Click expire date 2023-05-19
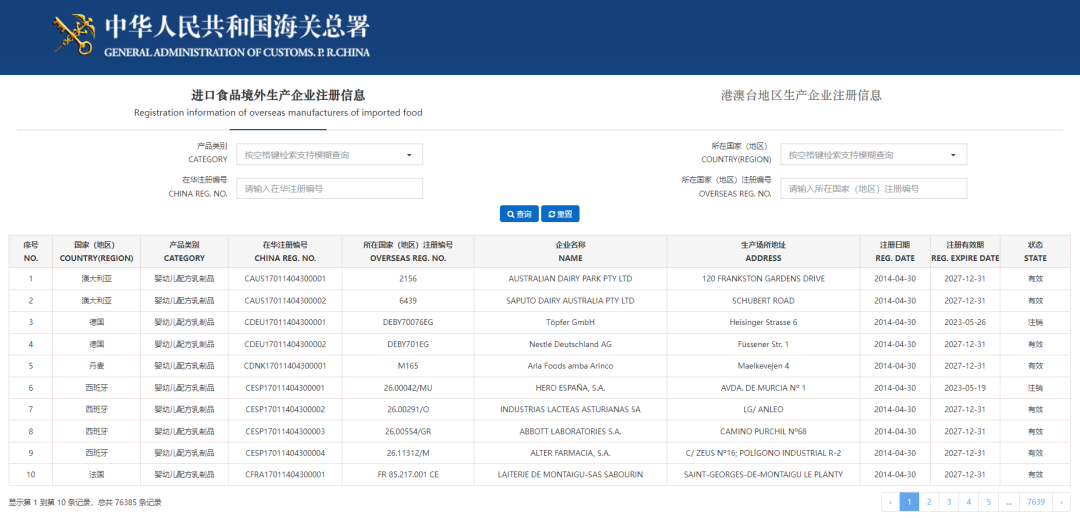This screenshot has height=518, width=1080. (965, 388)
